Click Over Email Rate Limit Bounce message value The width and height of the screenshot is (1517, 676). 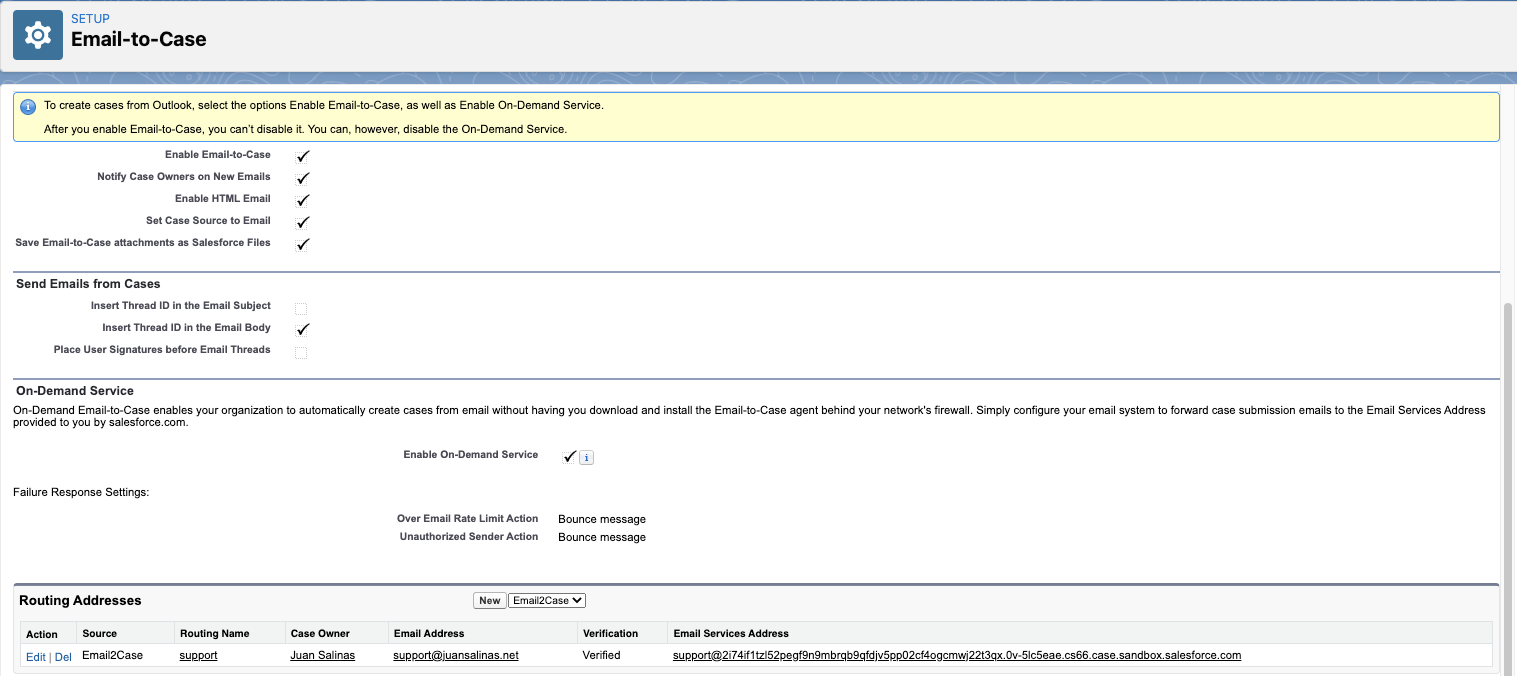[602, 519]
